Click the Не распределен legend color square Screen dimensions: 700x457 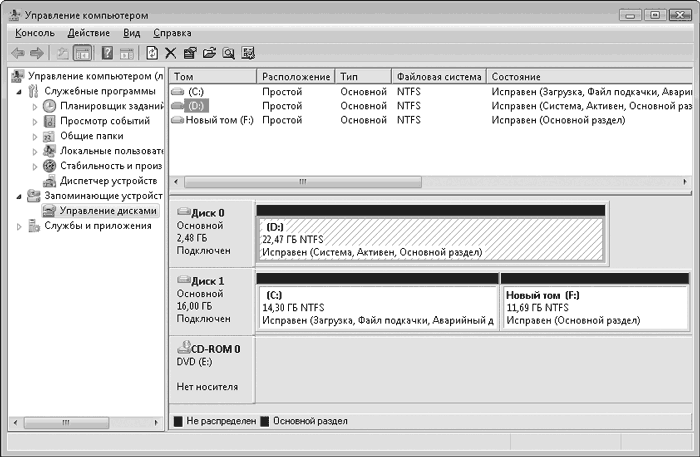178,421
